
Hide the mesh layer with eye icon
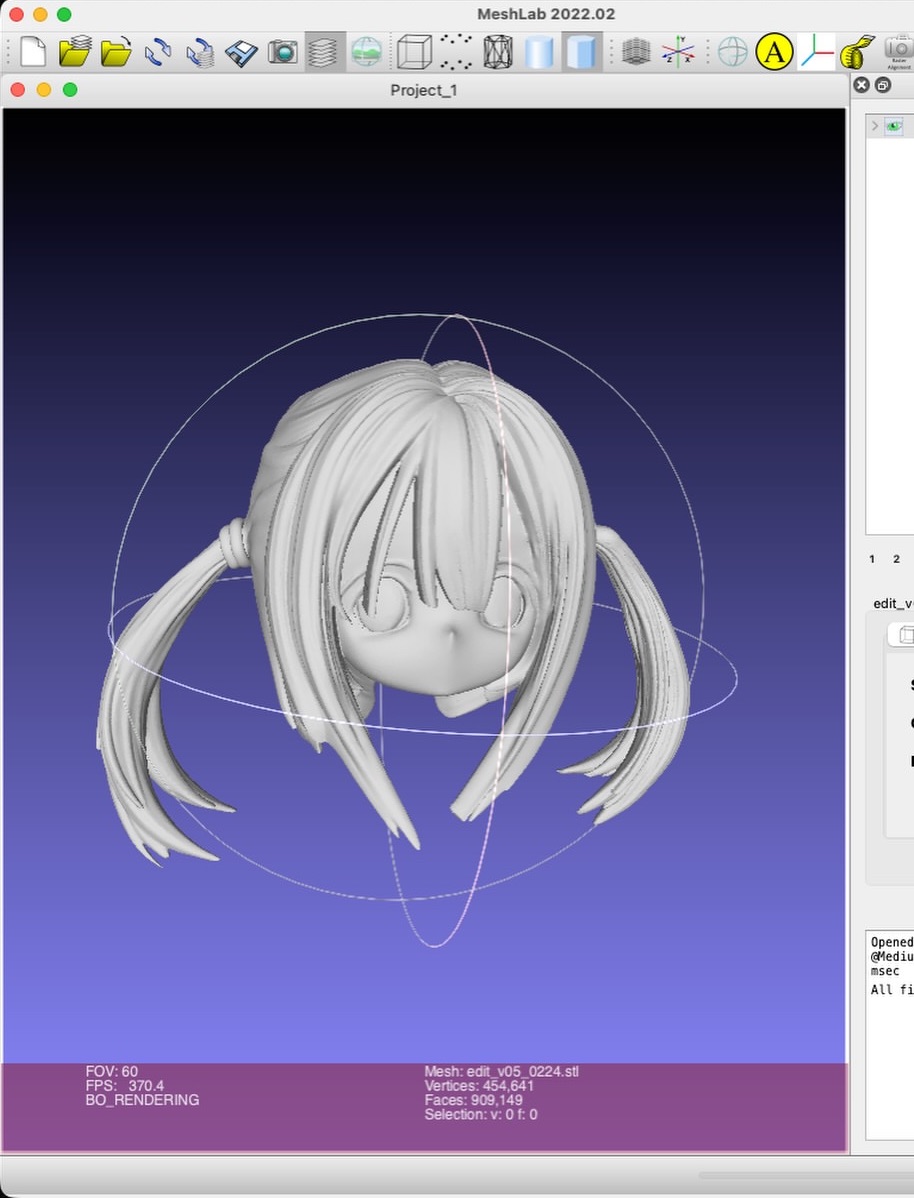pyautogui.click(x=894, y=126)
